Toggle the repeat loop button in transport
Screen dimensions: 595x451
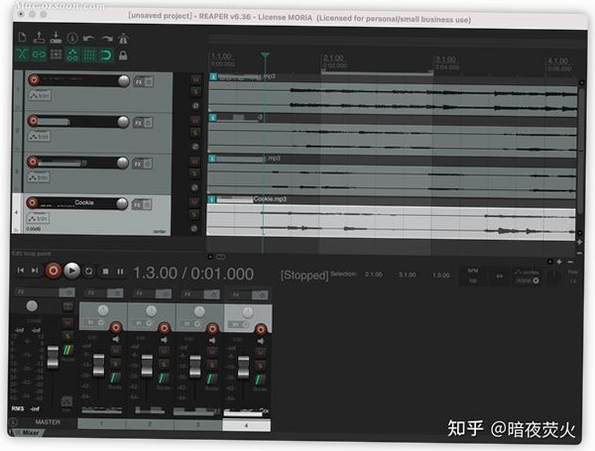(89, 271)
